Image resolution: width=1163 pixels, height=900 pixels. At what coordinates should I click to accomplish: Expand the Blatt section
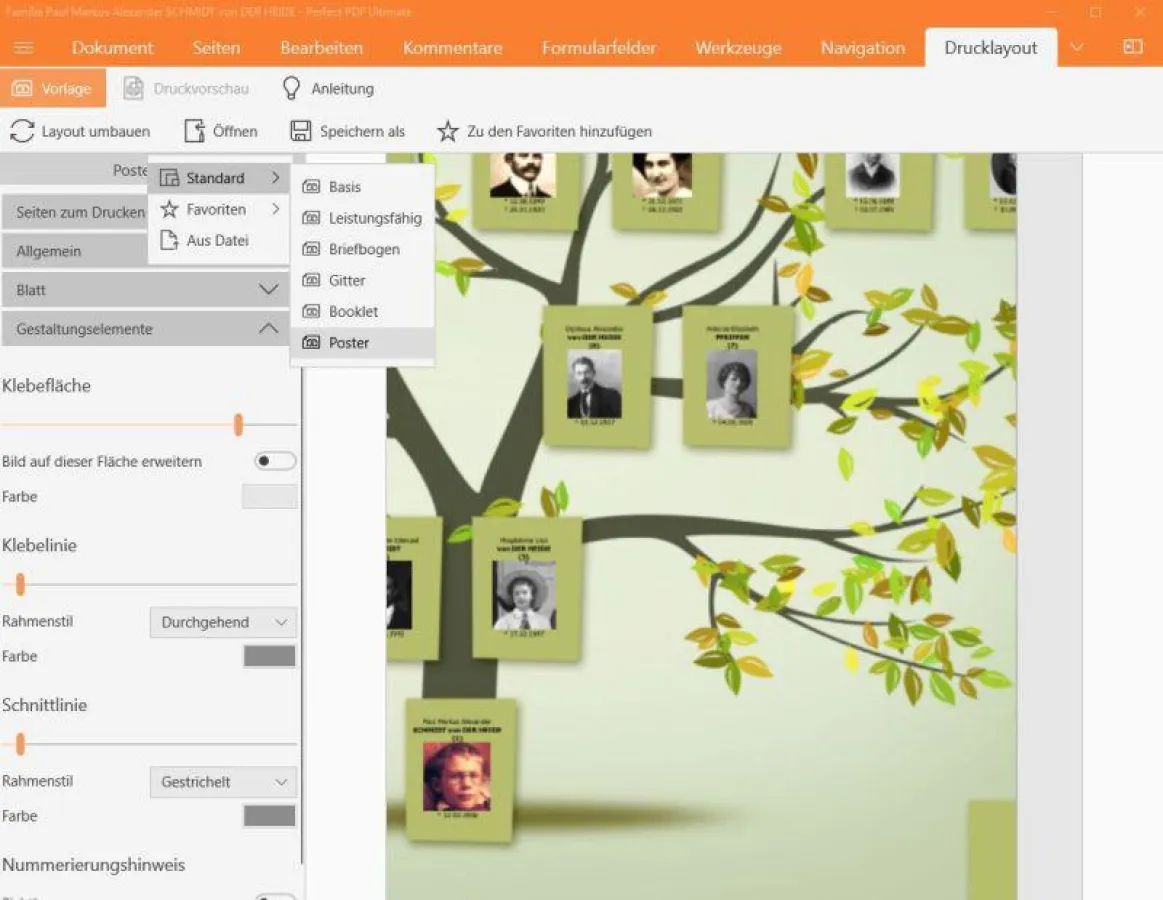point(268,289)
